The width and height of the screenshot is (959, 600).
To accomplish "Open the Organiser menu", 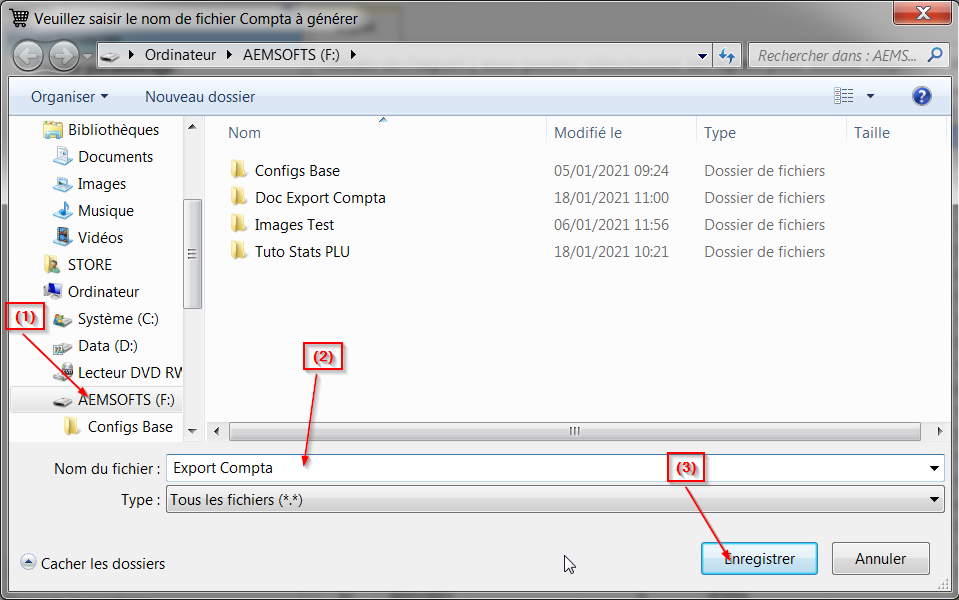I will [69, 97].
